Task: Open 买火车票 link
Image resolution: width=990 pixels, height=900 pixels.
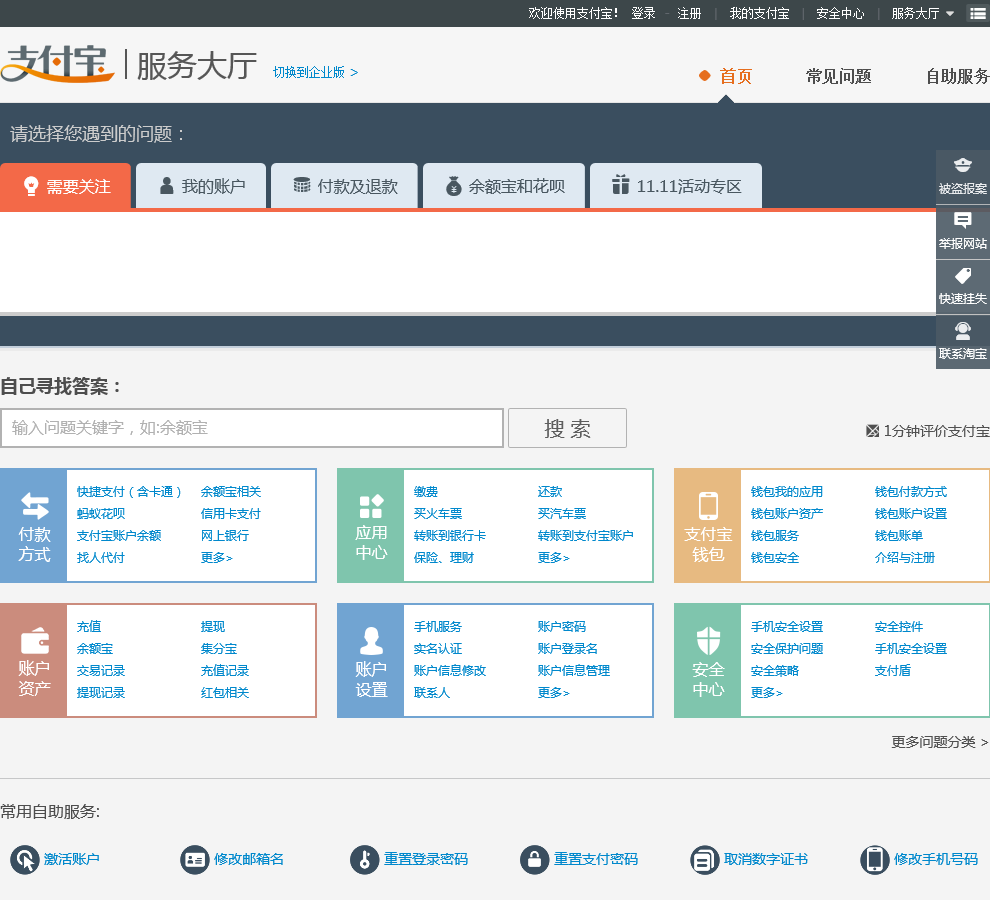Action: point(438,514)
